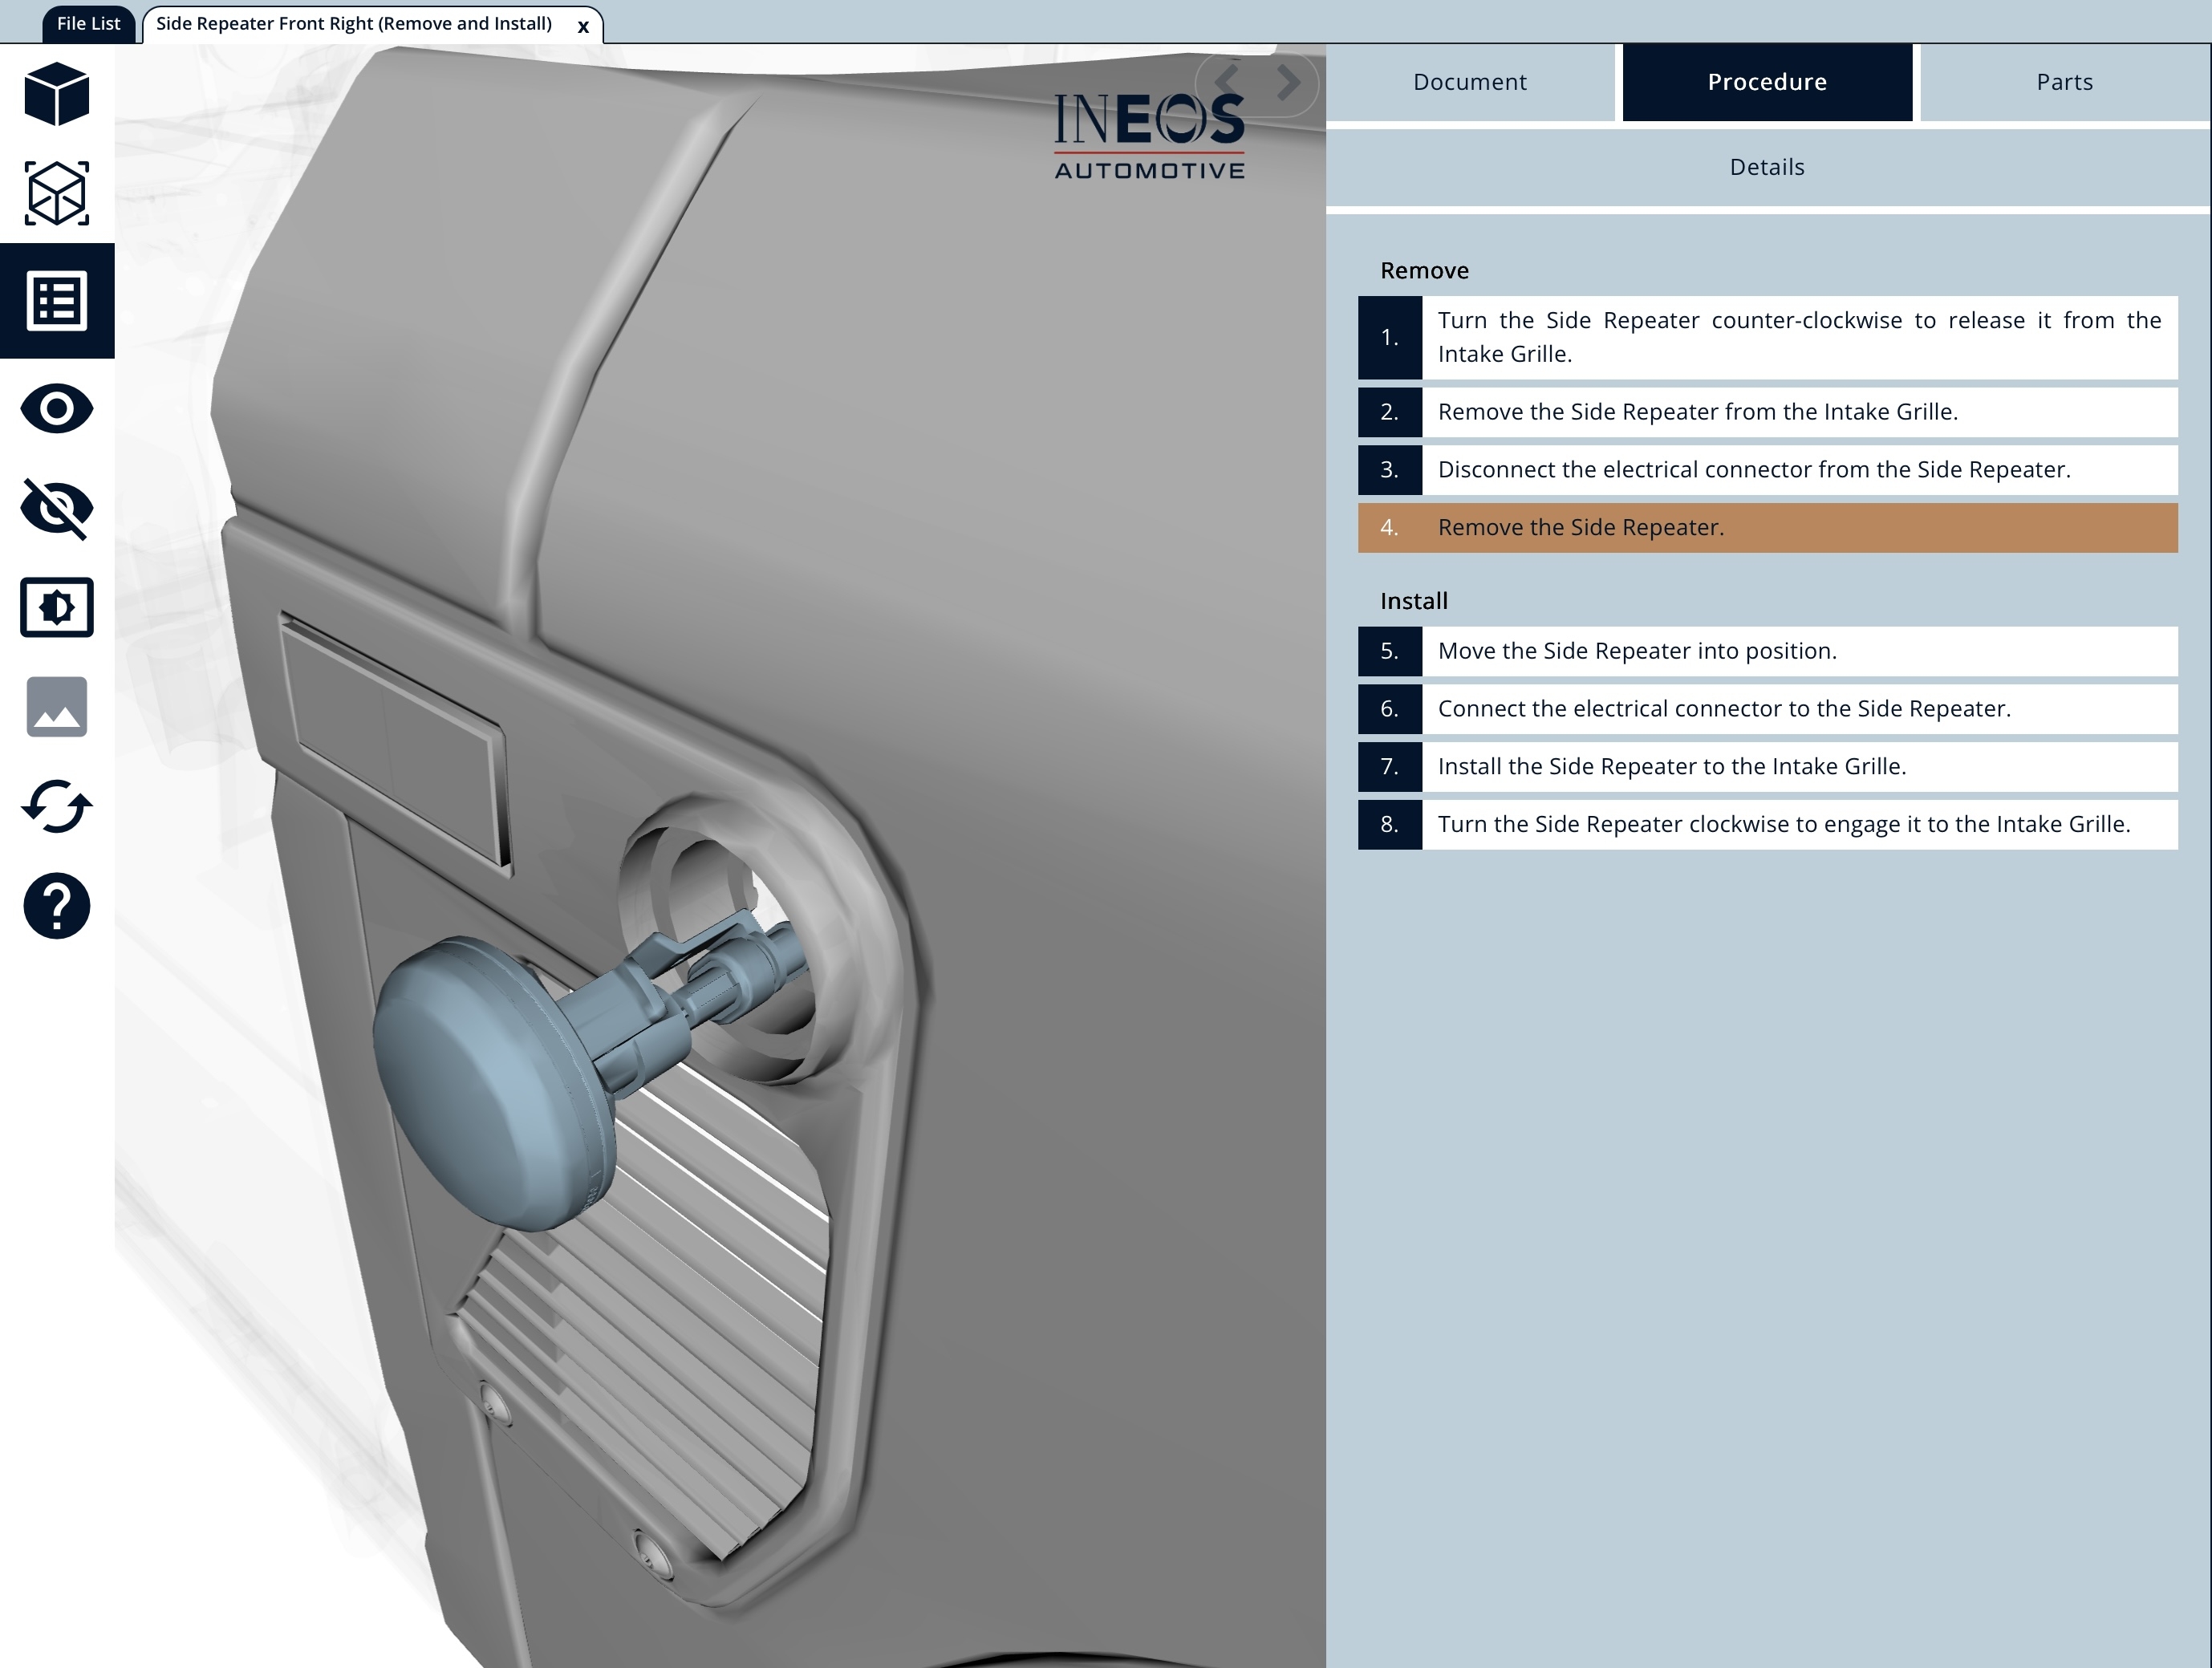Open the Parts tab

2064,82
